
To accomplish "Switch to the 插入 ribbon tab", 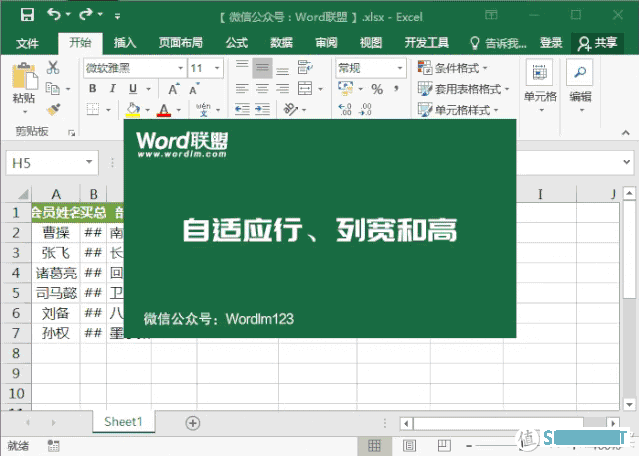I will (x=125, y=42).
